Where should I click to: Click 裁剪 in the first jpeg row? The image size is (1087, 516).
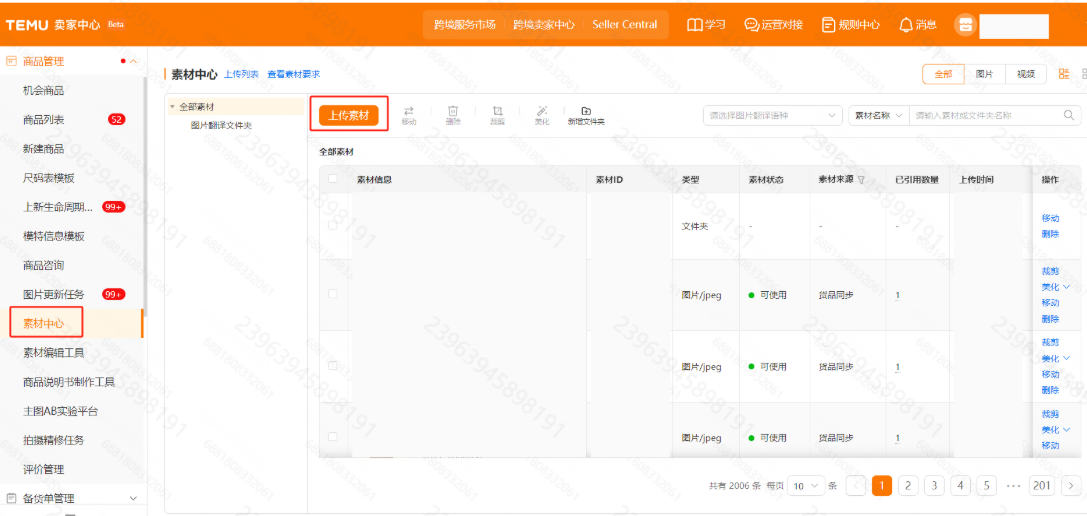click(x=1050, y=270)
